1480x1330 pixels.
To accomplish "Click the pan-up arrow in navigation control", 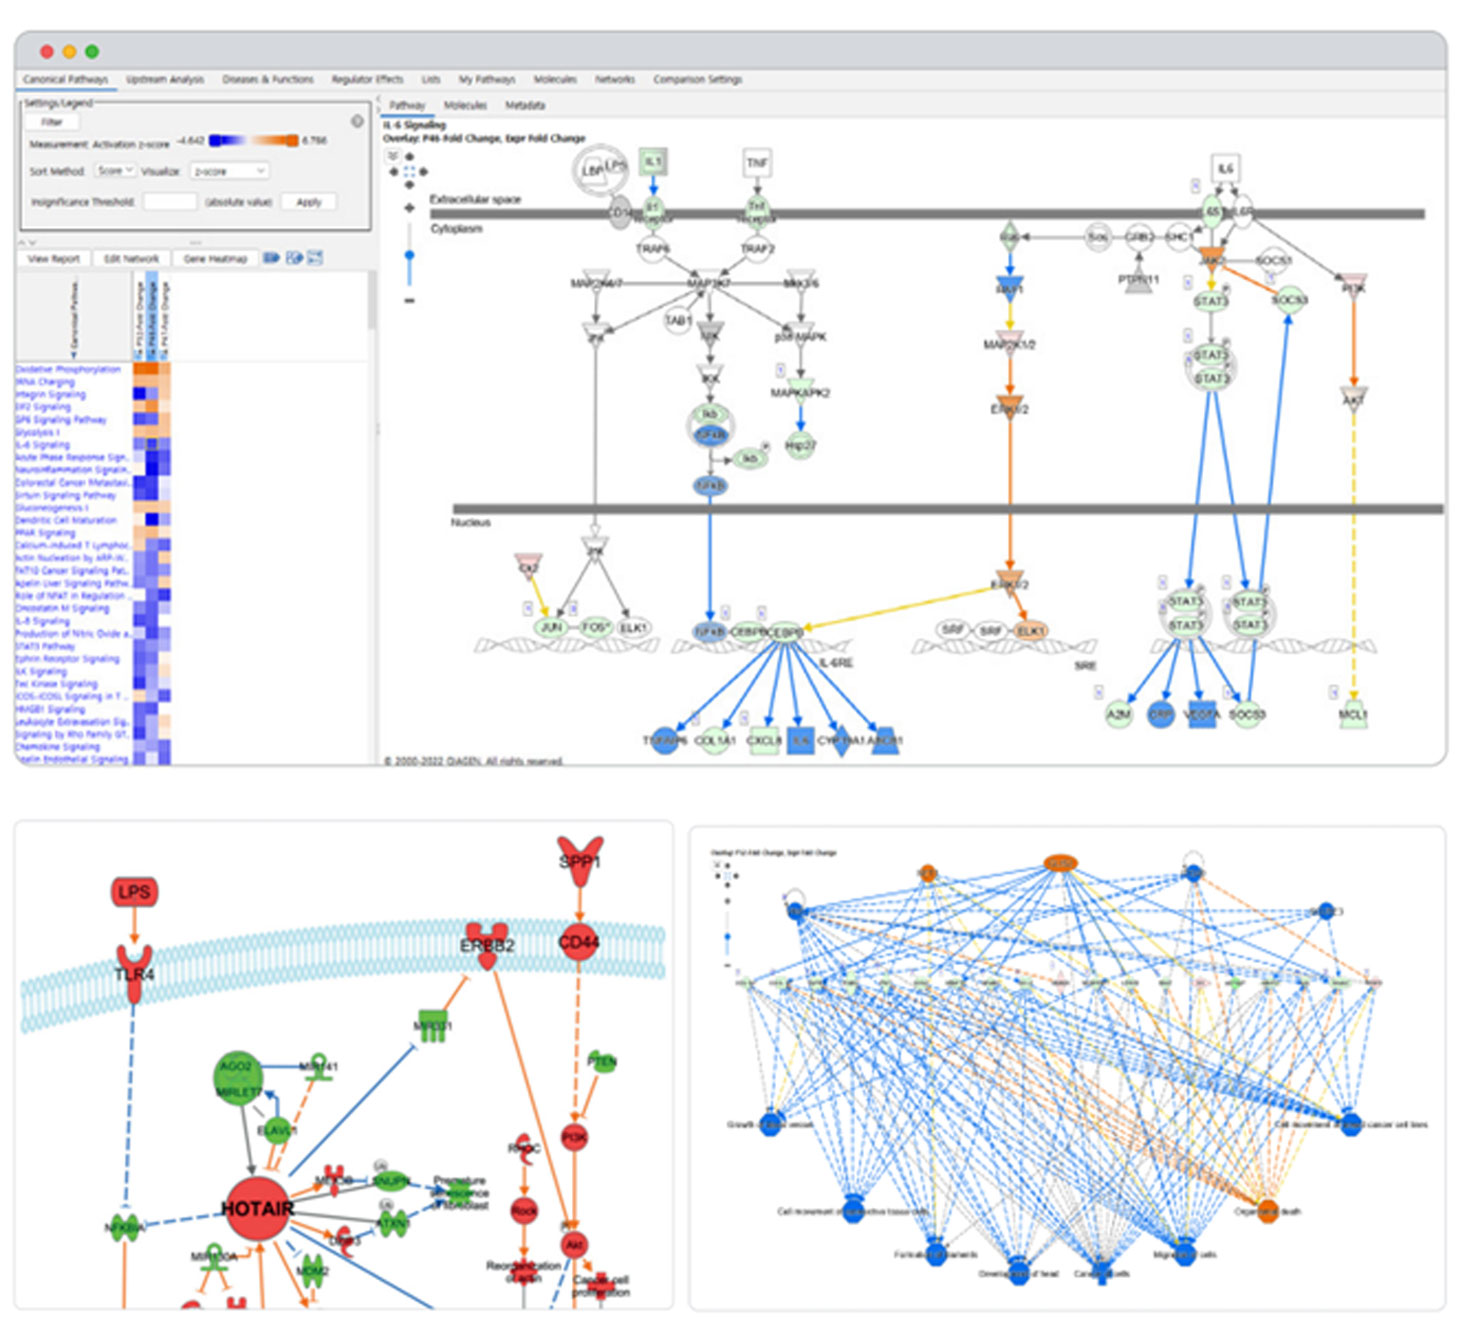I will coord(409,157).
